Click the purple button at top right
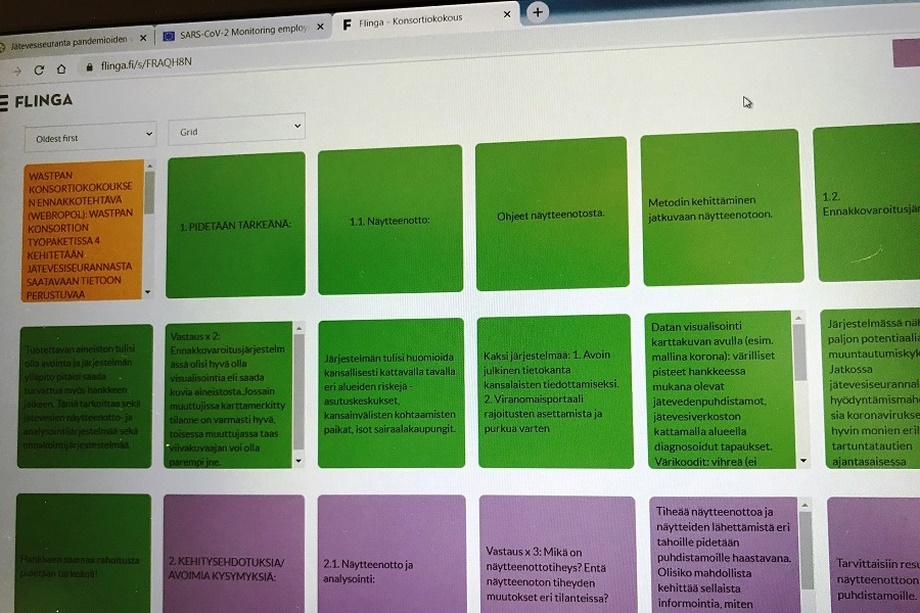920x613 pixels. (x=904, y=52)
